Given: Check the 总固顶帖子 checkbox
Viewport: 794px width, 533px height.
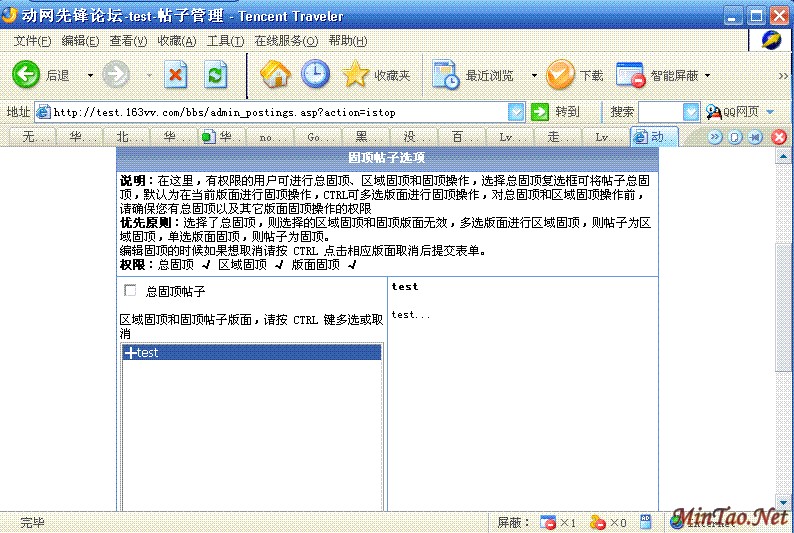Looking at the screenshot, I should [x=129, y=291].
